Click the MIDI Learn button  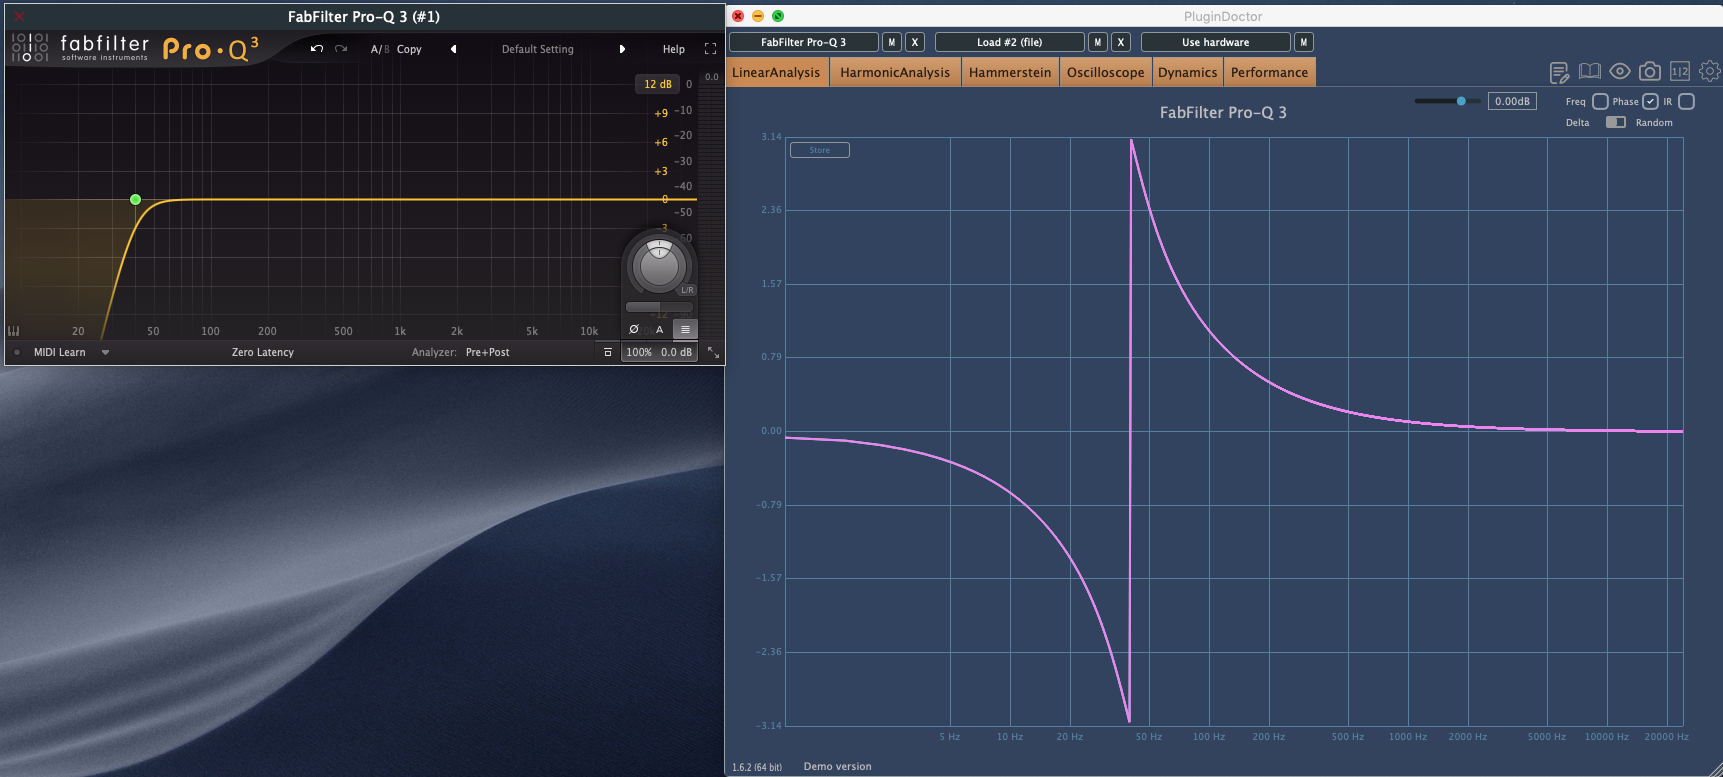[60, 352]
